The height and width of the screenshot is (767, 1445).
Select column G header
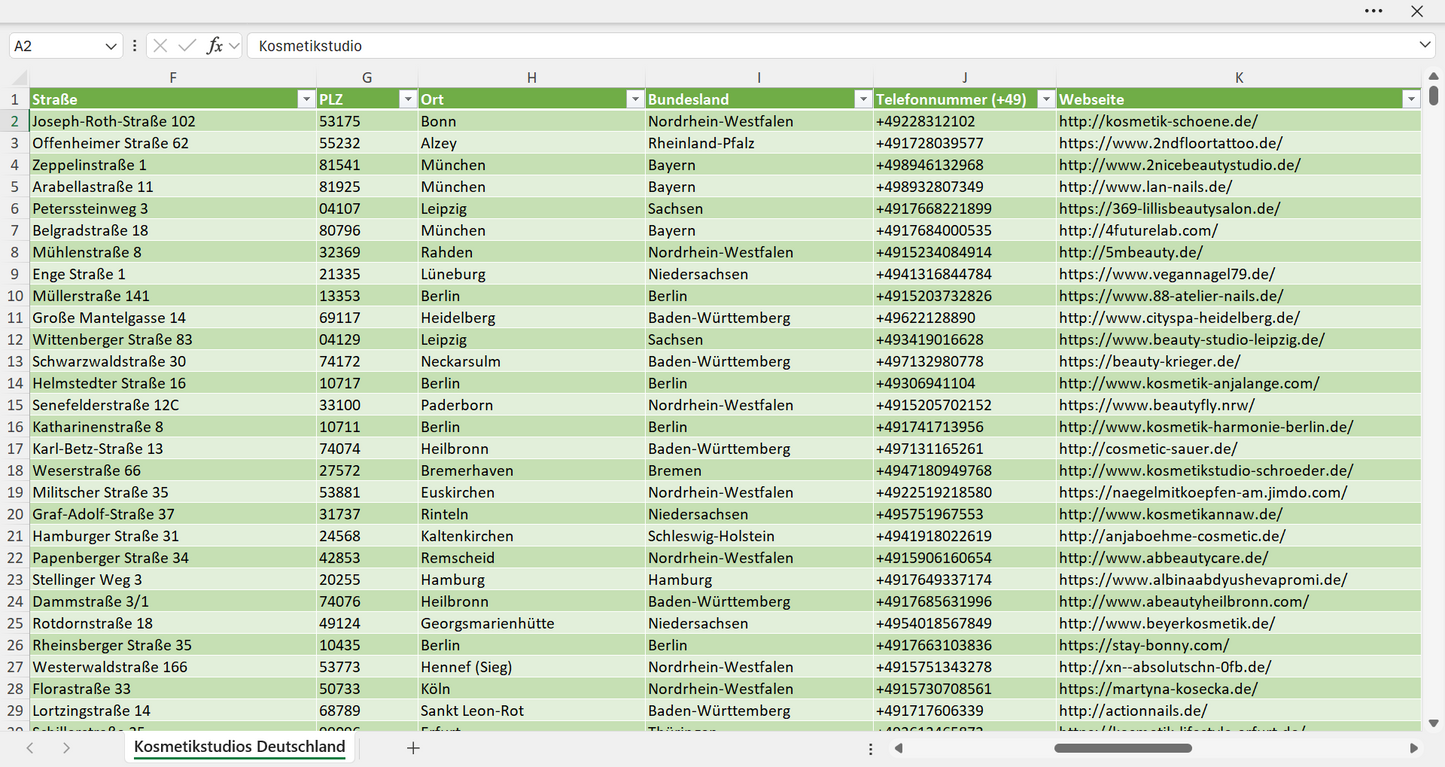pos(367,77)
